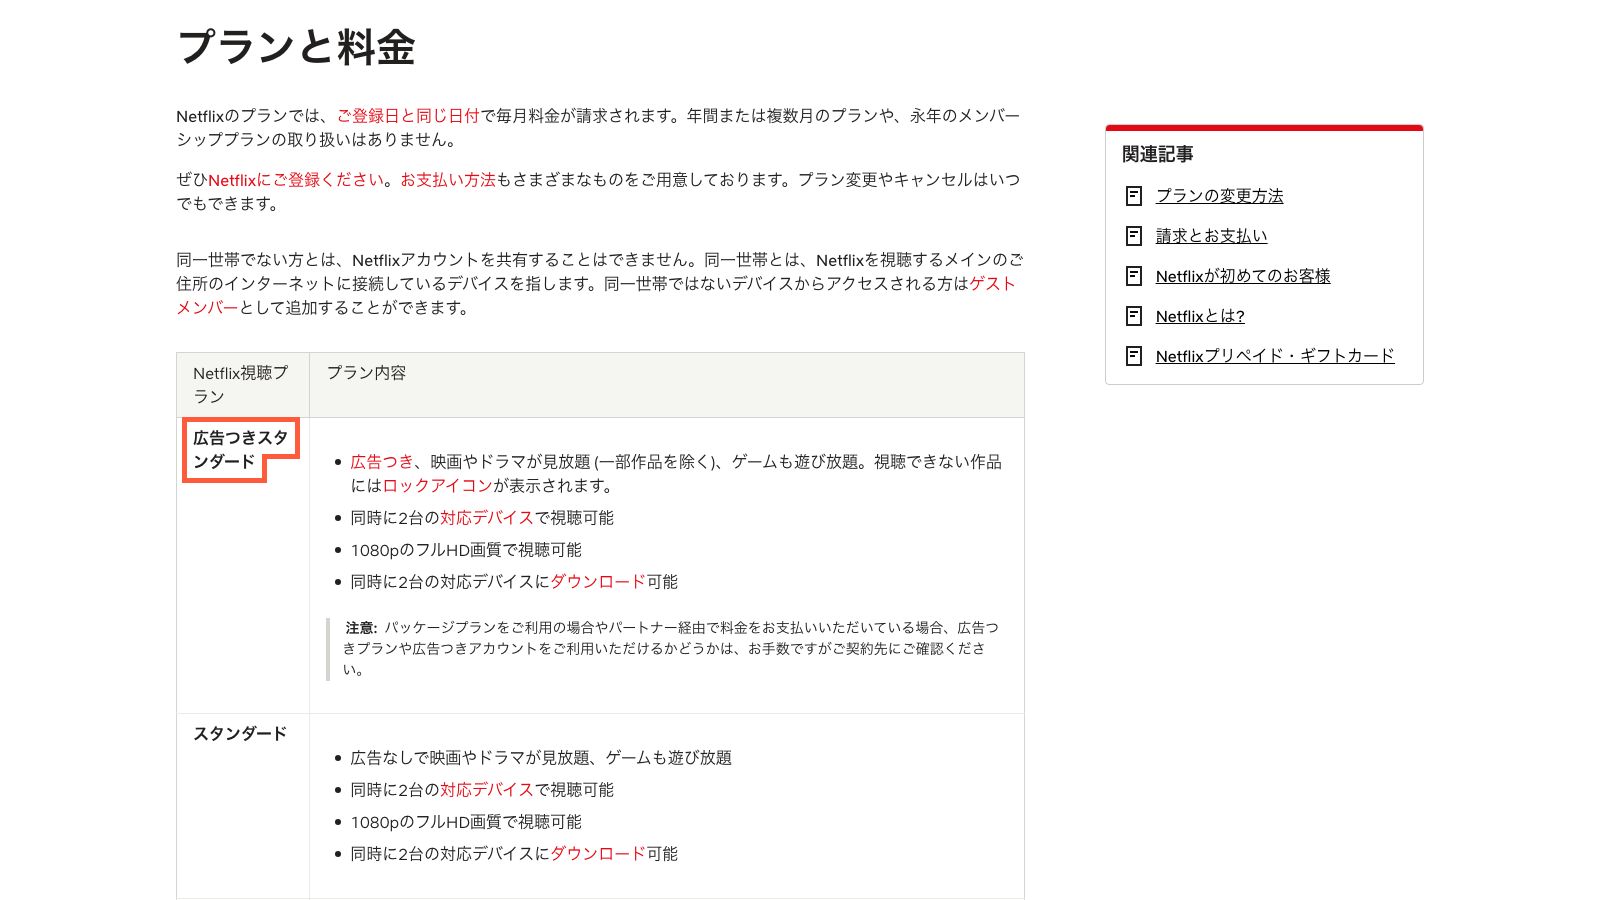Click the 関連記事 sidebar heading

1158,154
